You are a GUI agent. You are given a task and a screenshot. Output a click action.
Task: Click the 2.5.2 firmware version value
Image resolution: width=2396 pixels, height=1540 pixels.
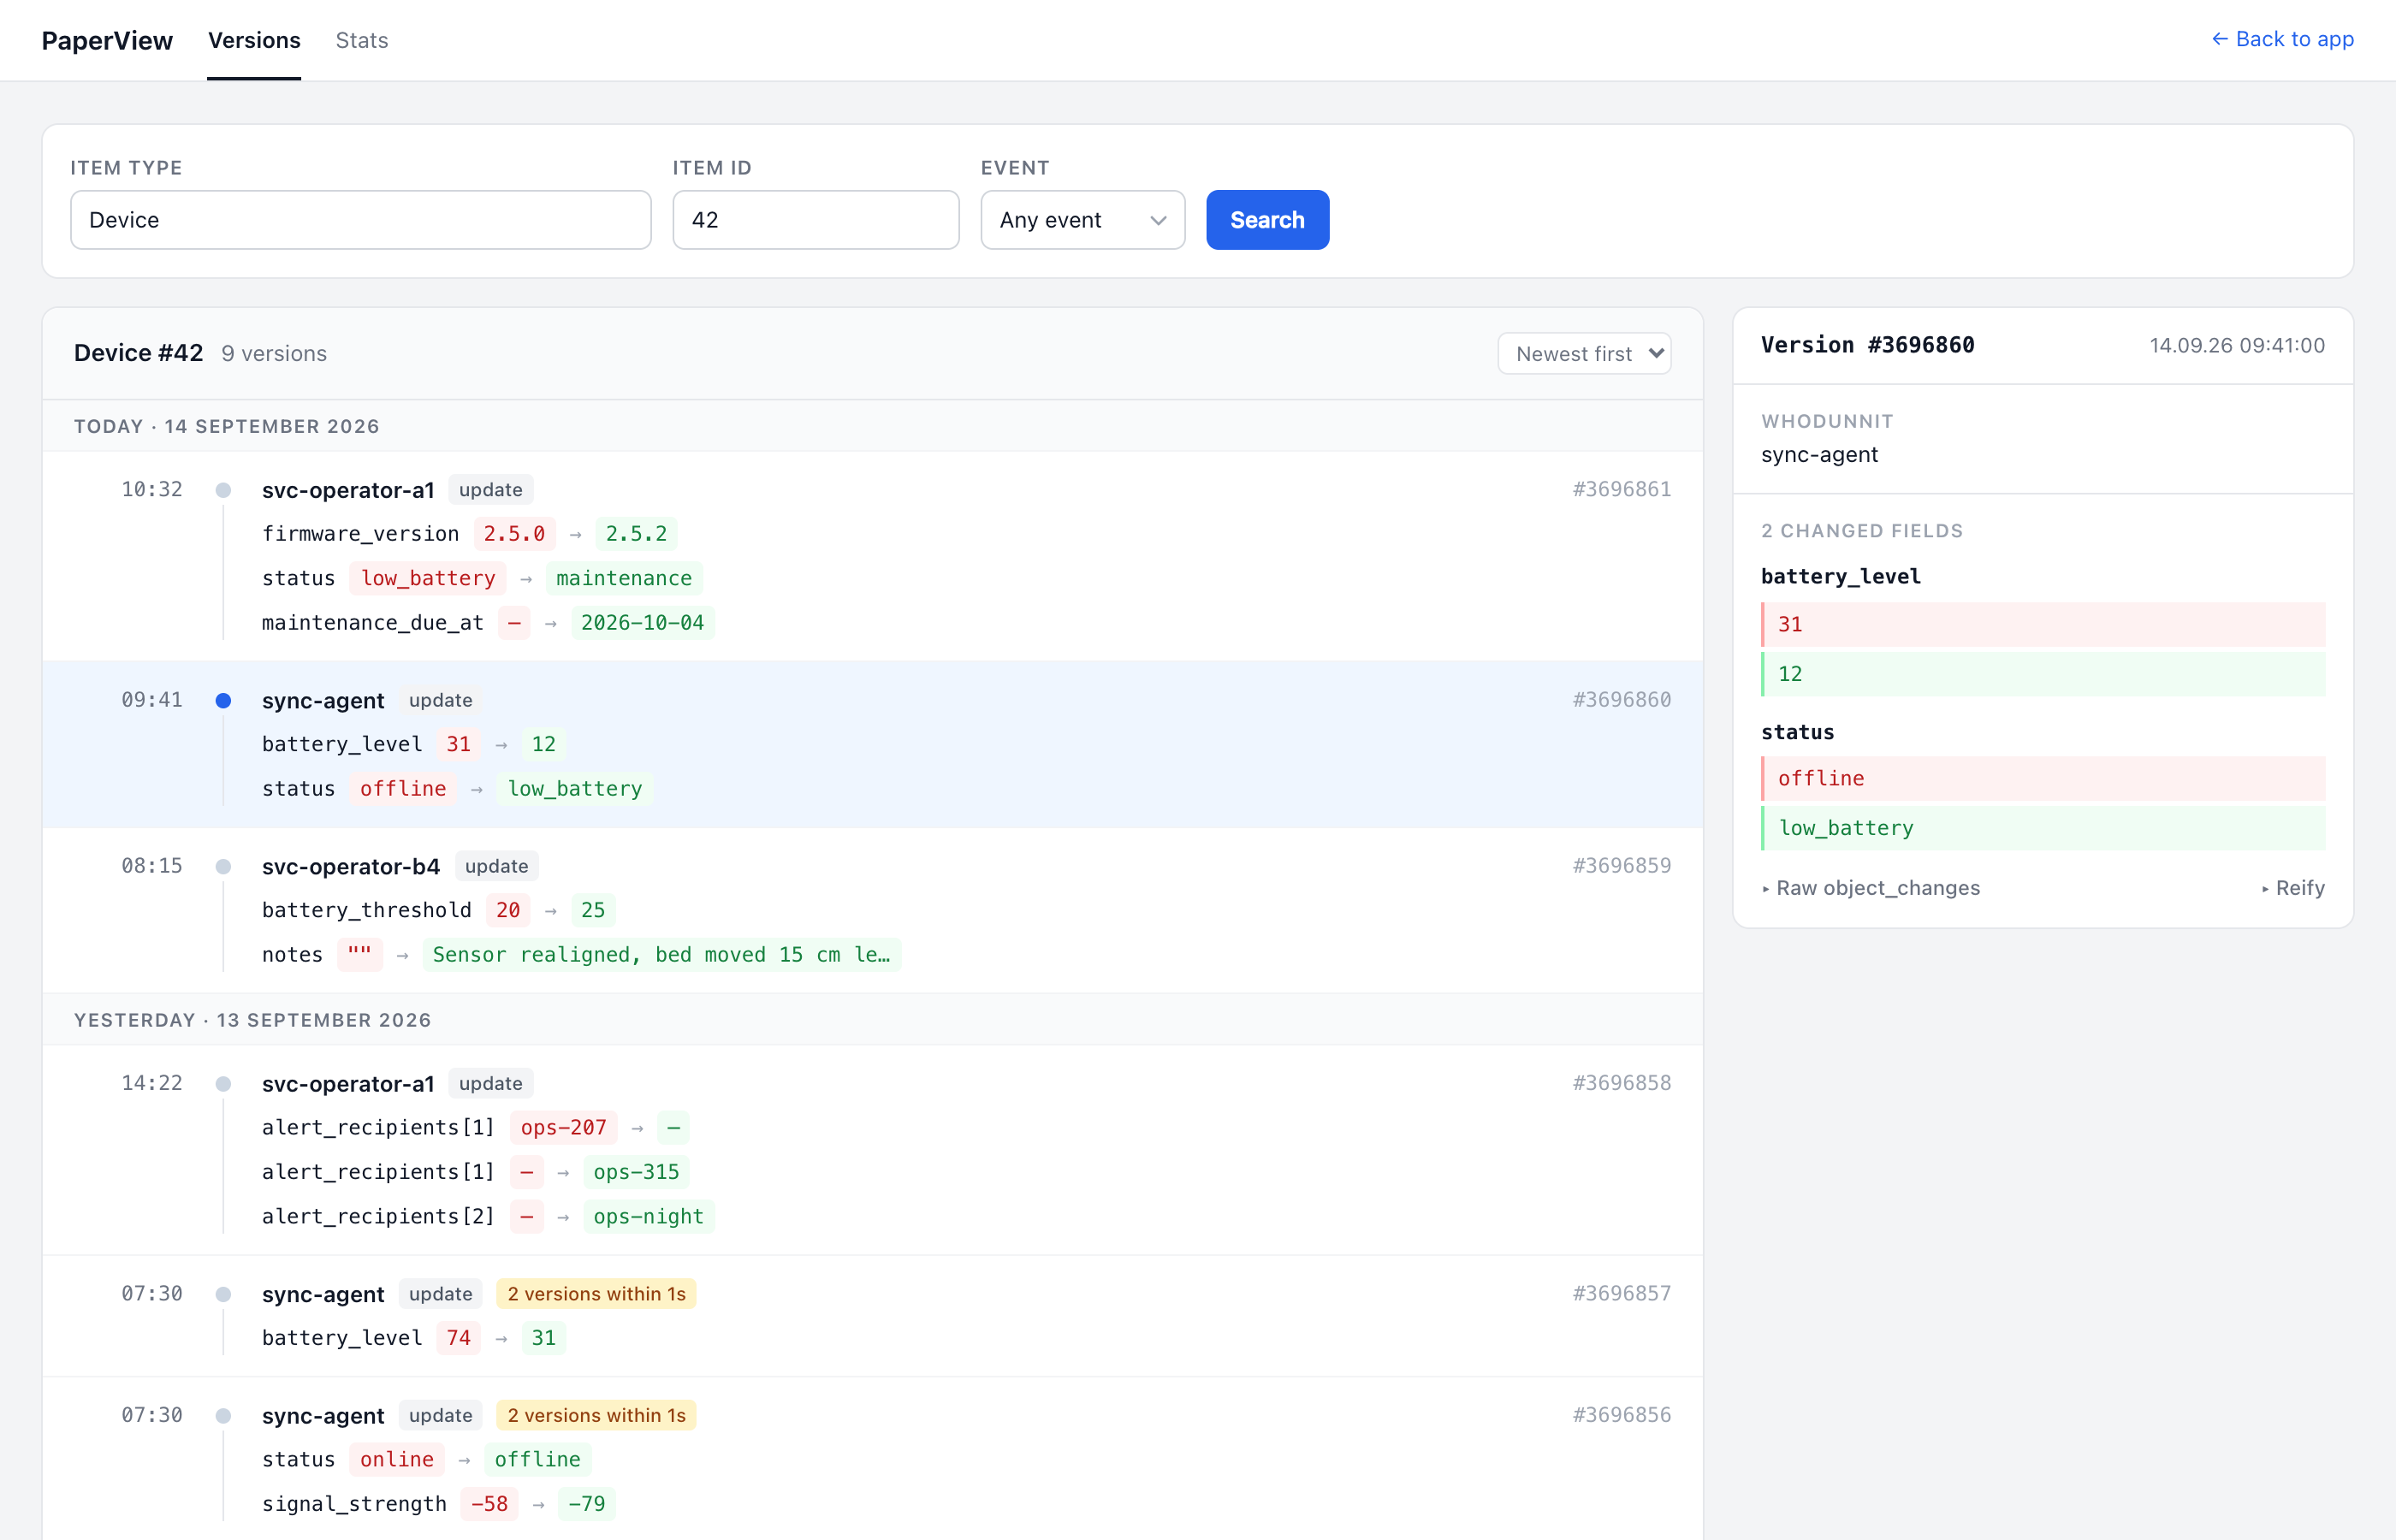point(636,534)
